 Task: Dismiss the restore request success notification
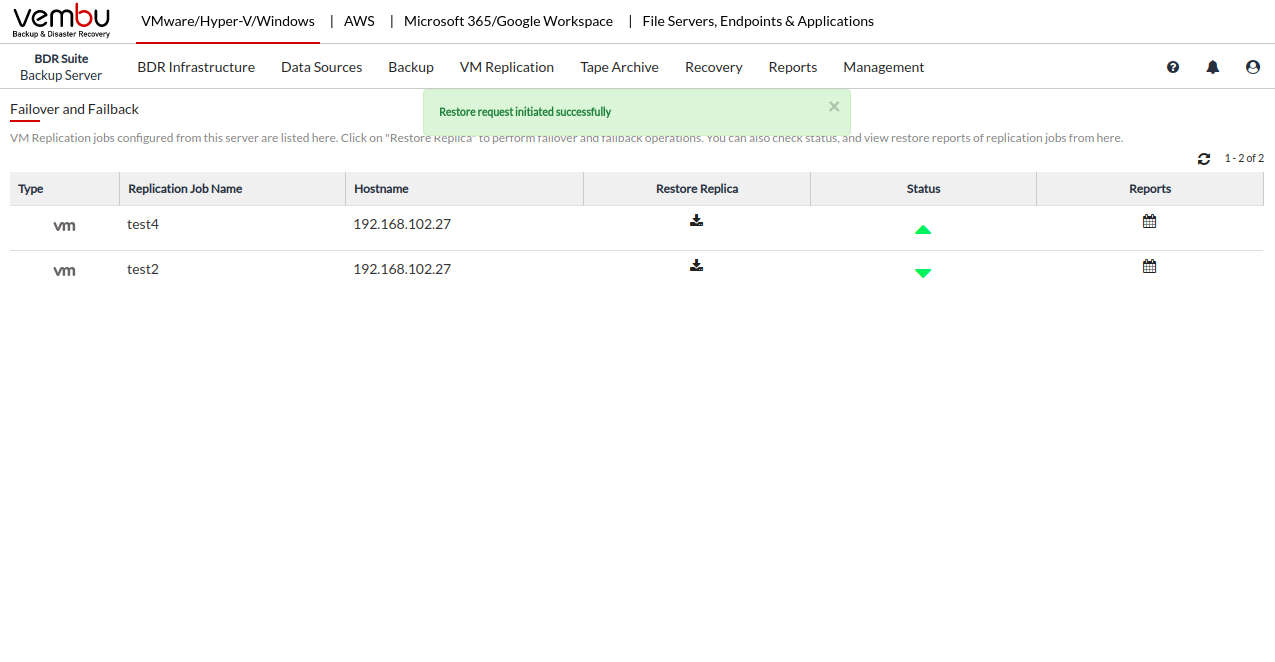(x=834, y=106)
